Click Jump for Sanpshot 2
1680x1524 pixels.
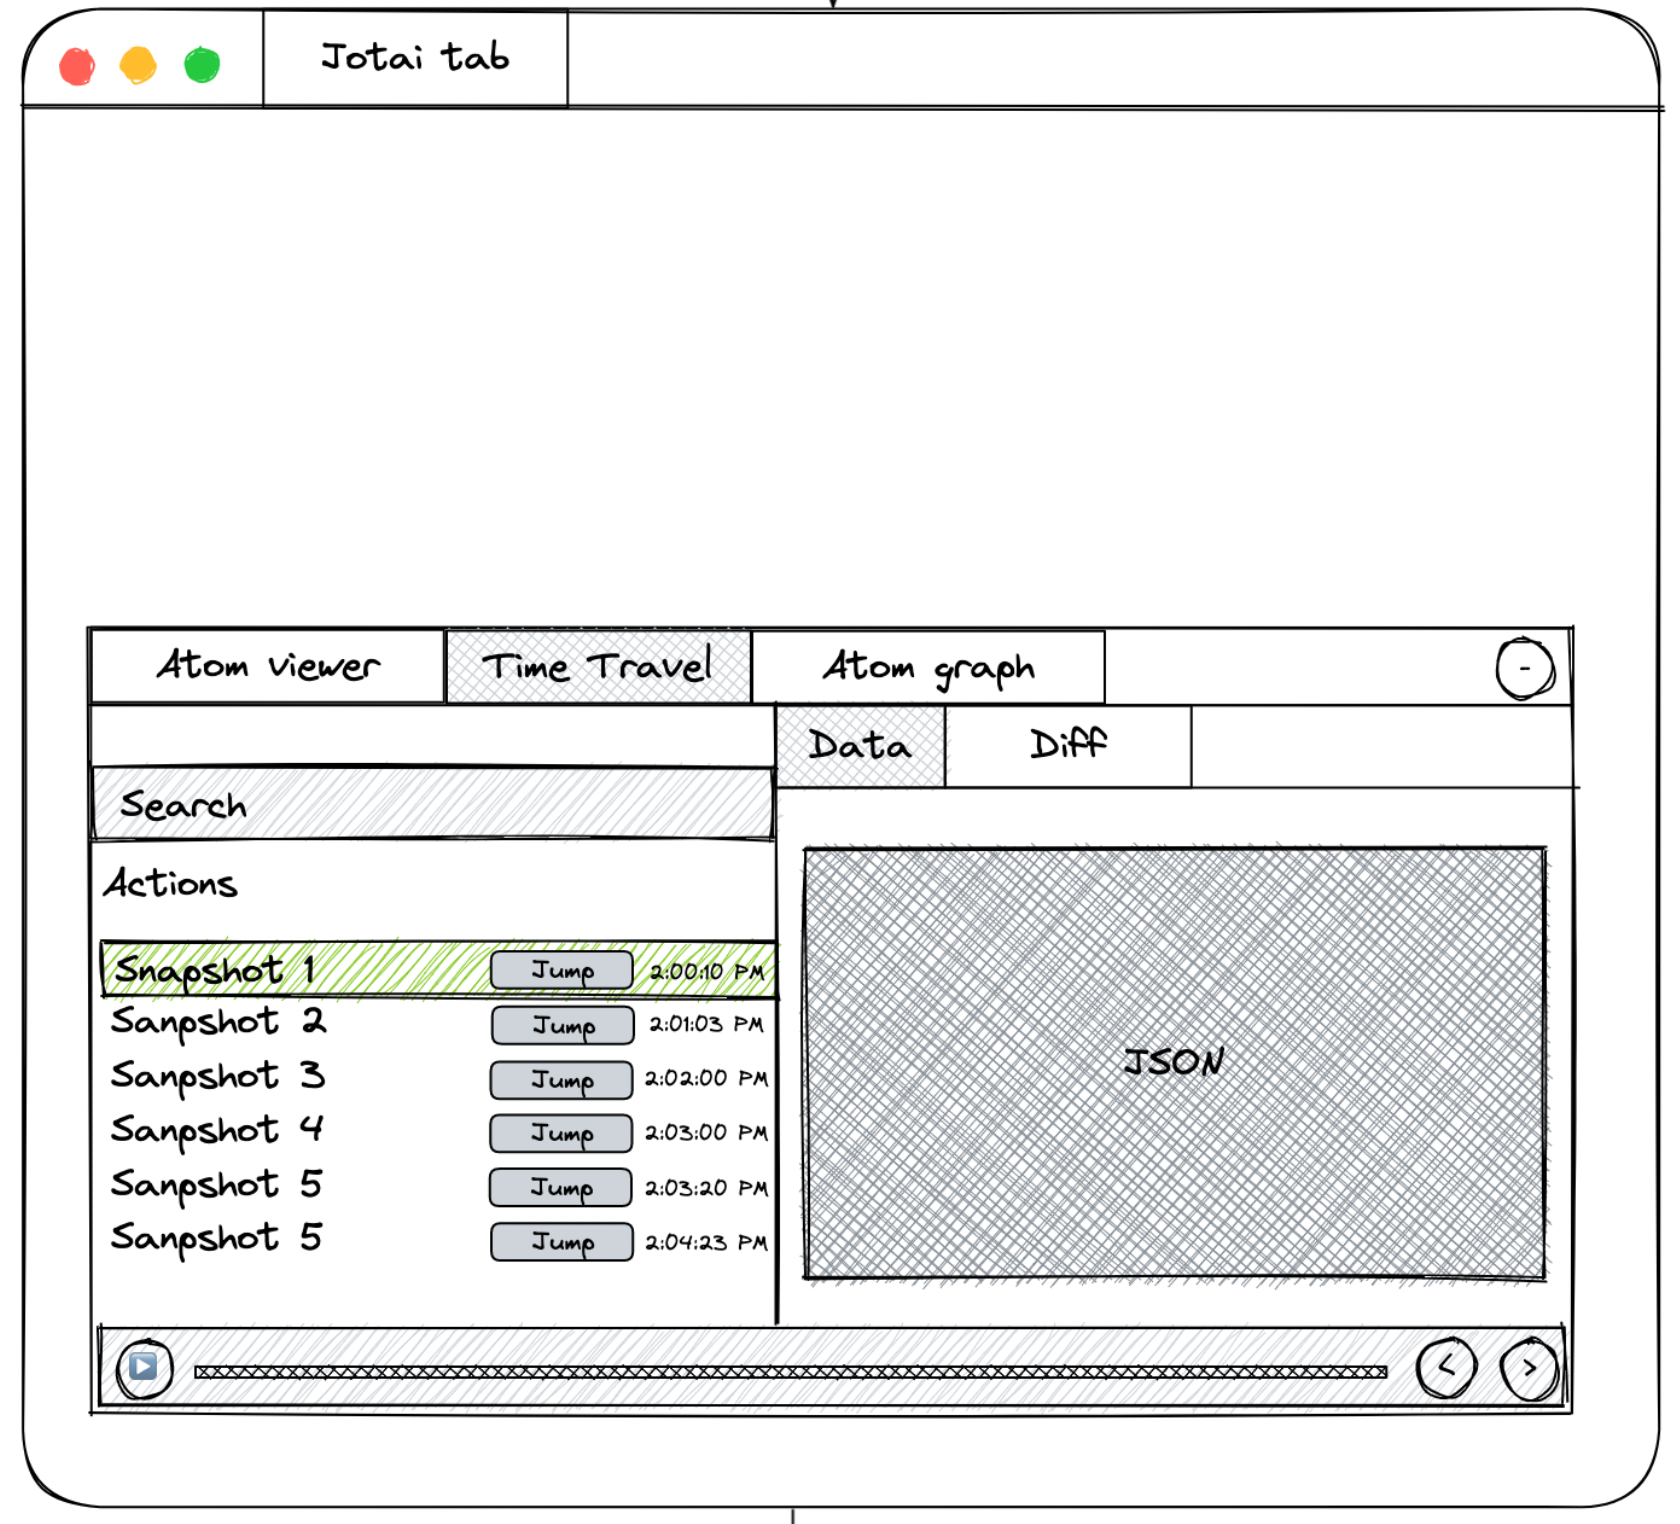562,1025
